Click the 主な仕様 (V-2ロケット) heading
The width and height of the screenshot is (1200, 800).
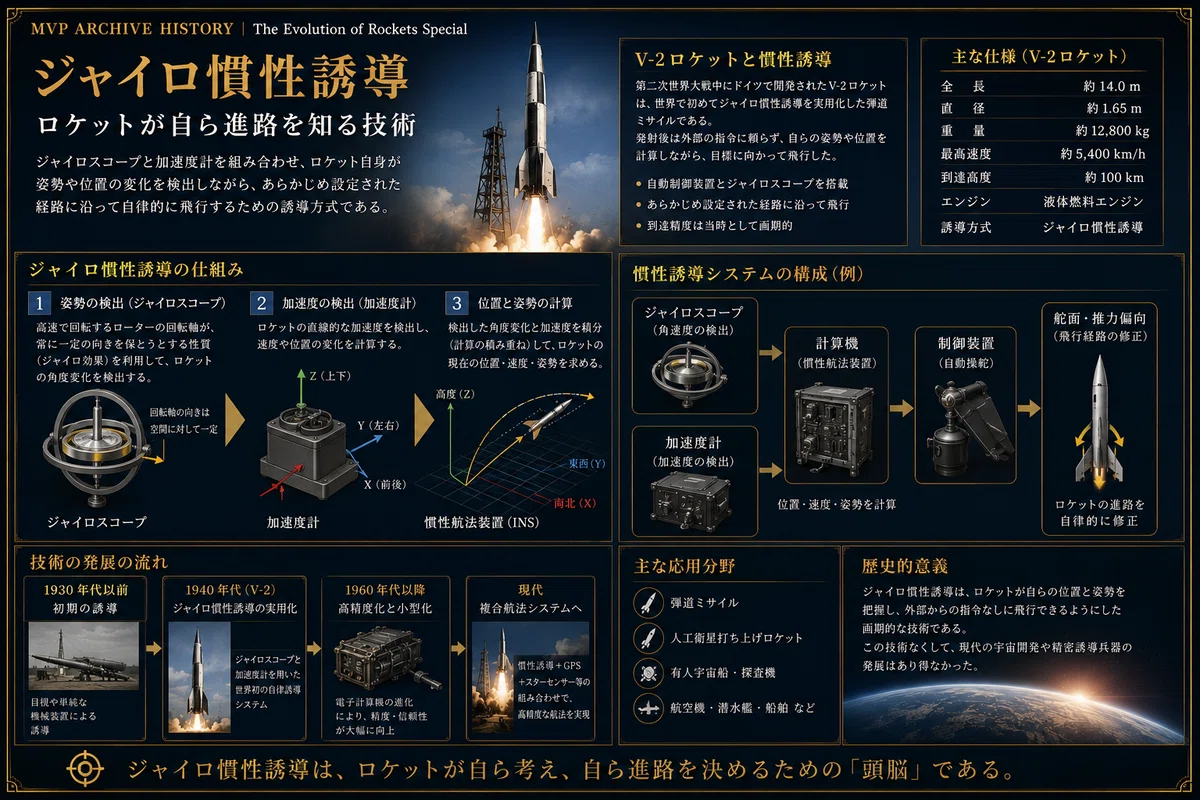coord(1041,56)
